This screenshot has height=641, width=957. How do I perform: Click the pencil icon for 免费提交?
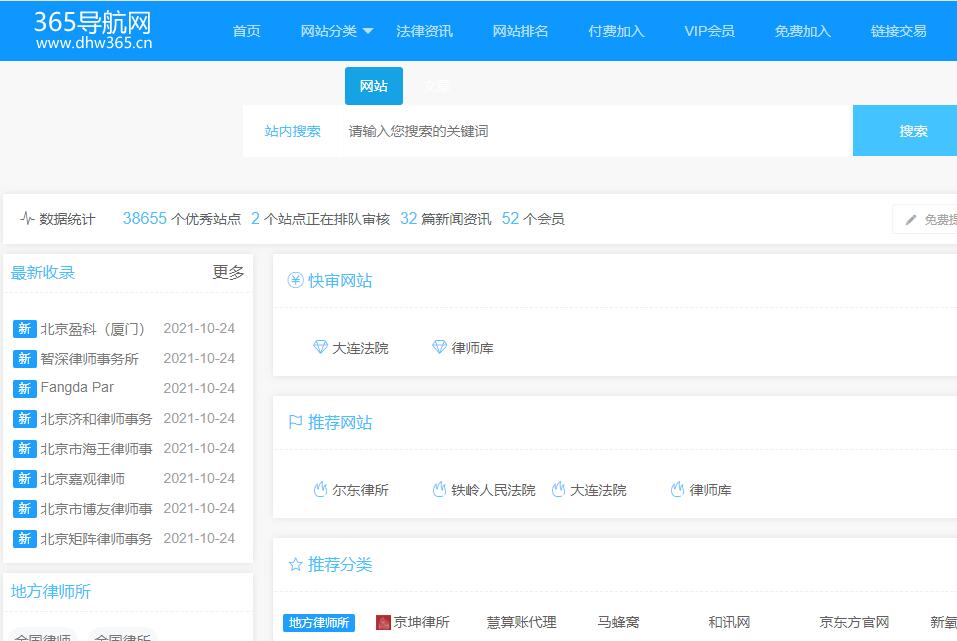click(911, 220)
